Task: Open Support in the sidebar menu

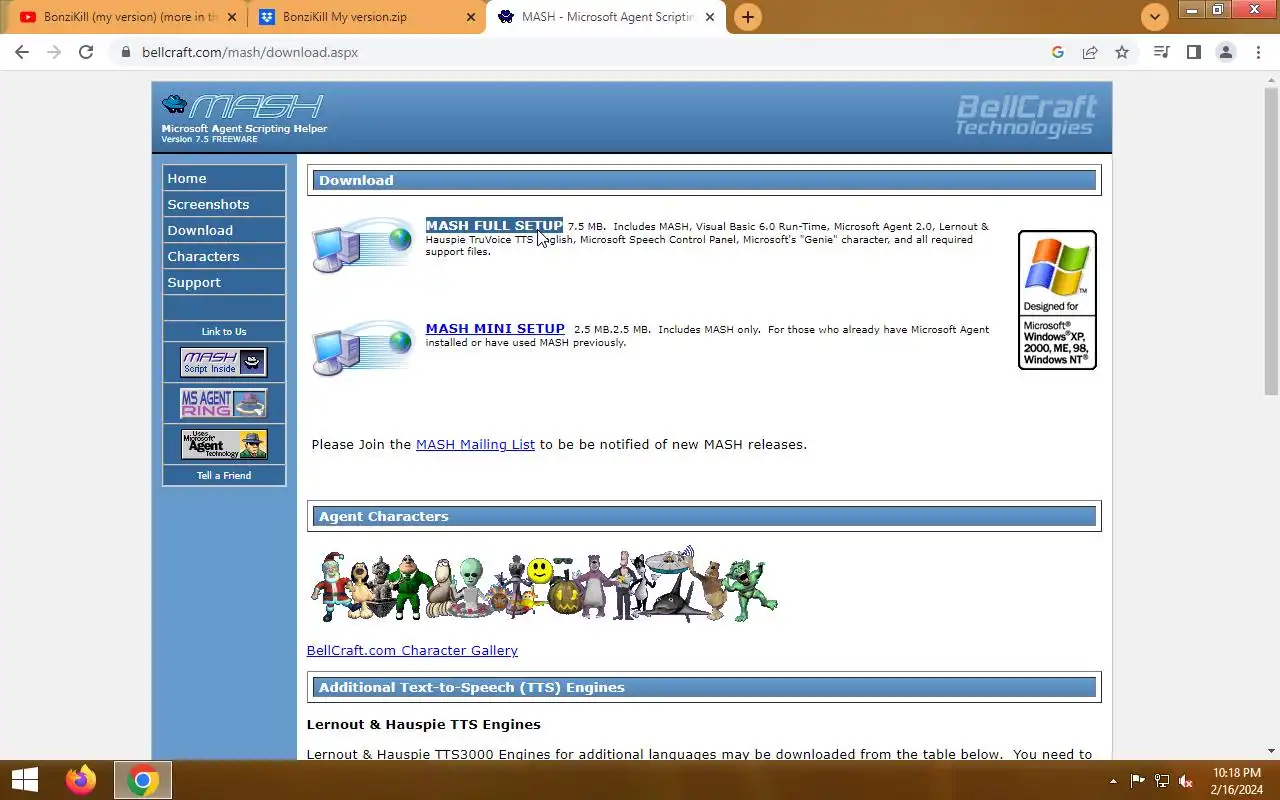Action: click(224, 282)
